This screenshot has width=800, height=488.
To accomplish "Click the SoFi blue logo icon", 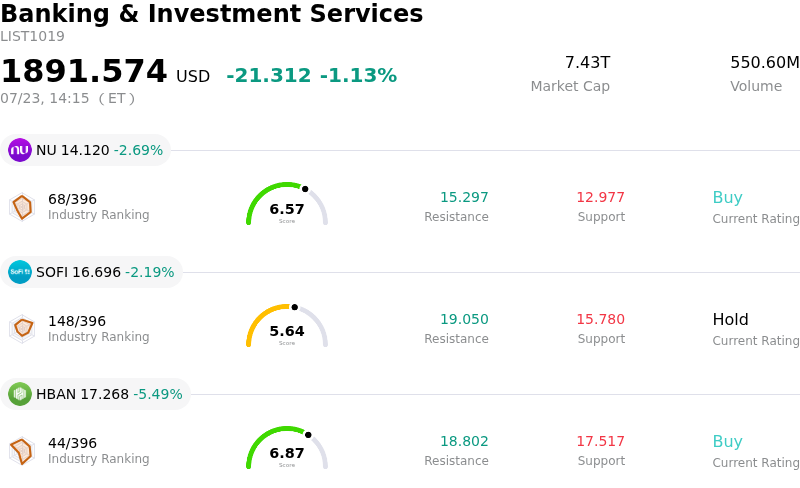I will click(20, 272).
